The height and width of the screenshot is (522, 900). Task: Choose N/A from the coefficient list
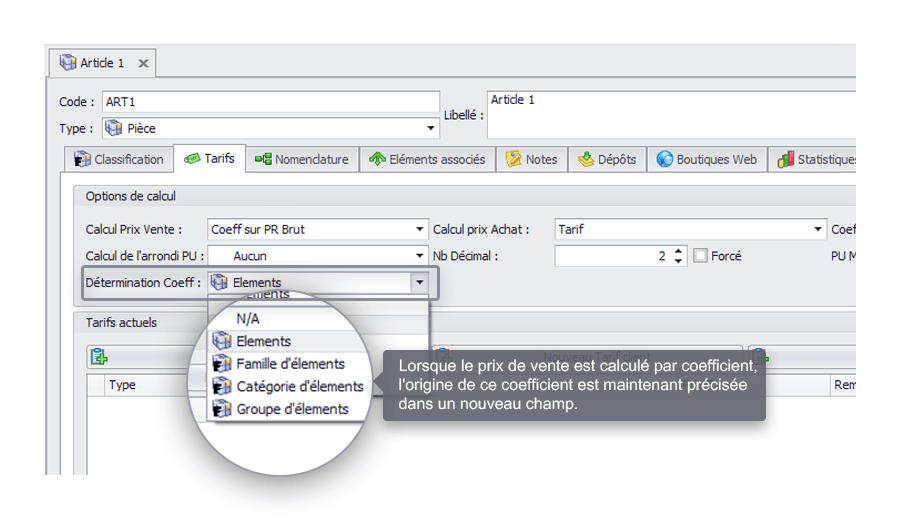(248, 319)
